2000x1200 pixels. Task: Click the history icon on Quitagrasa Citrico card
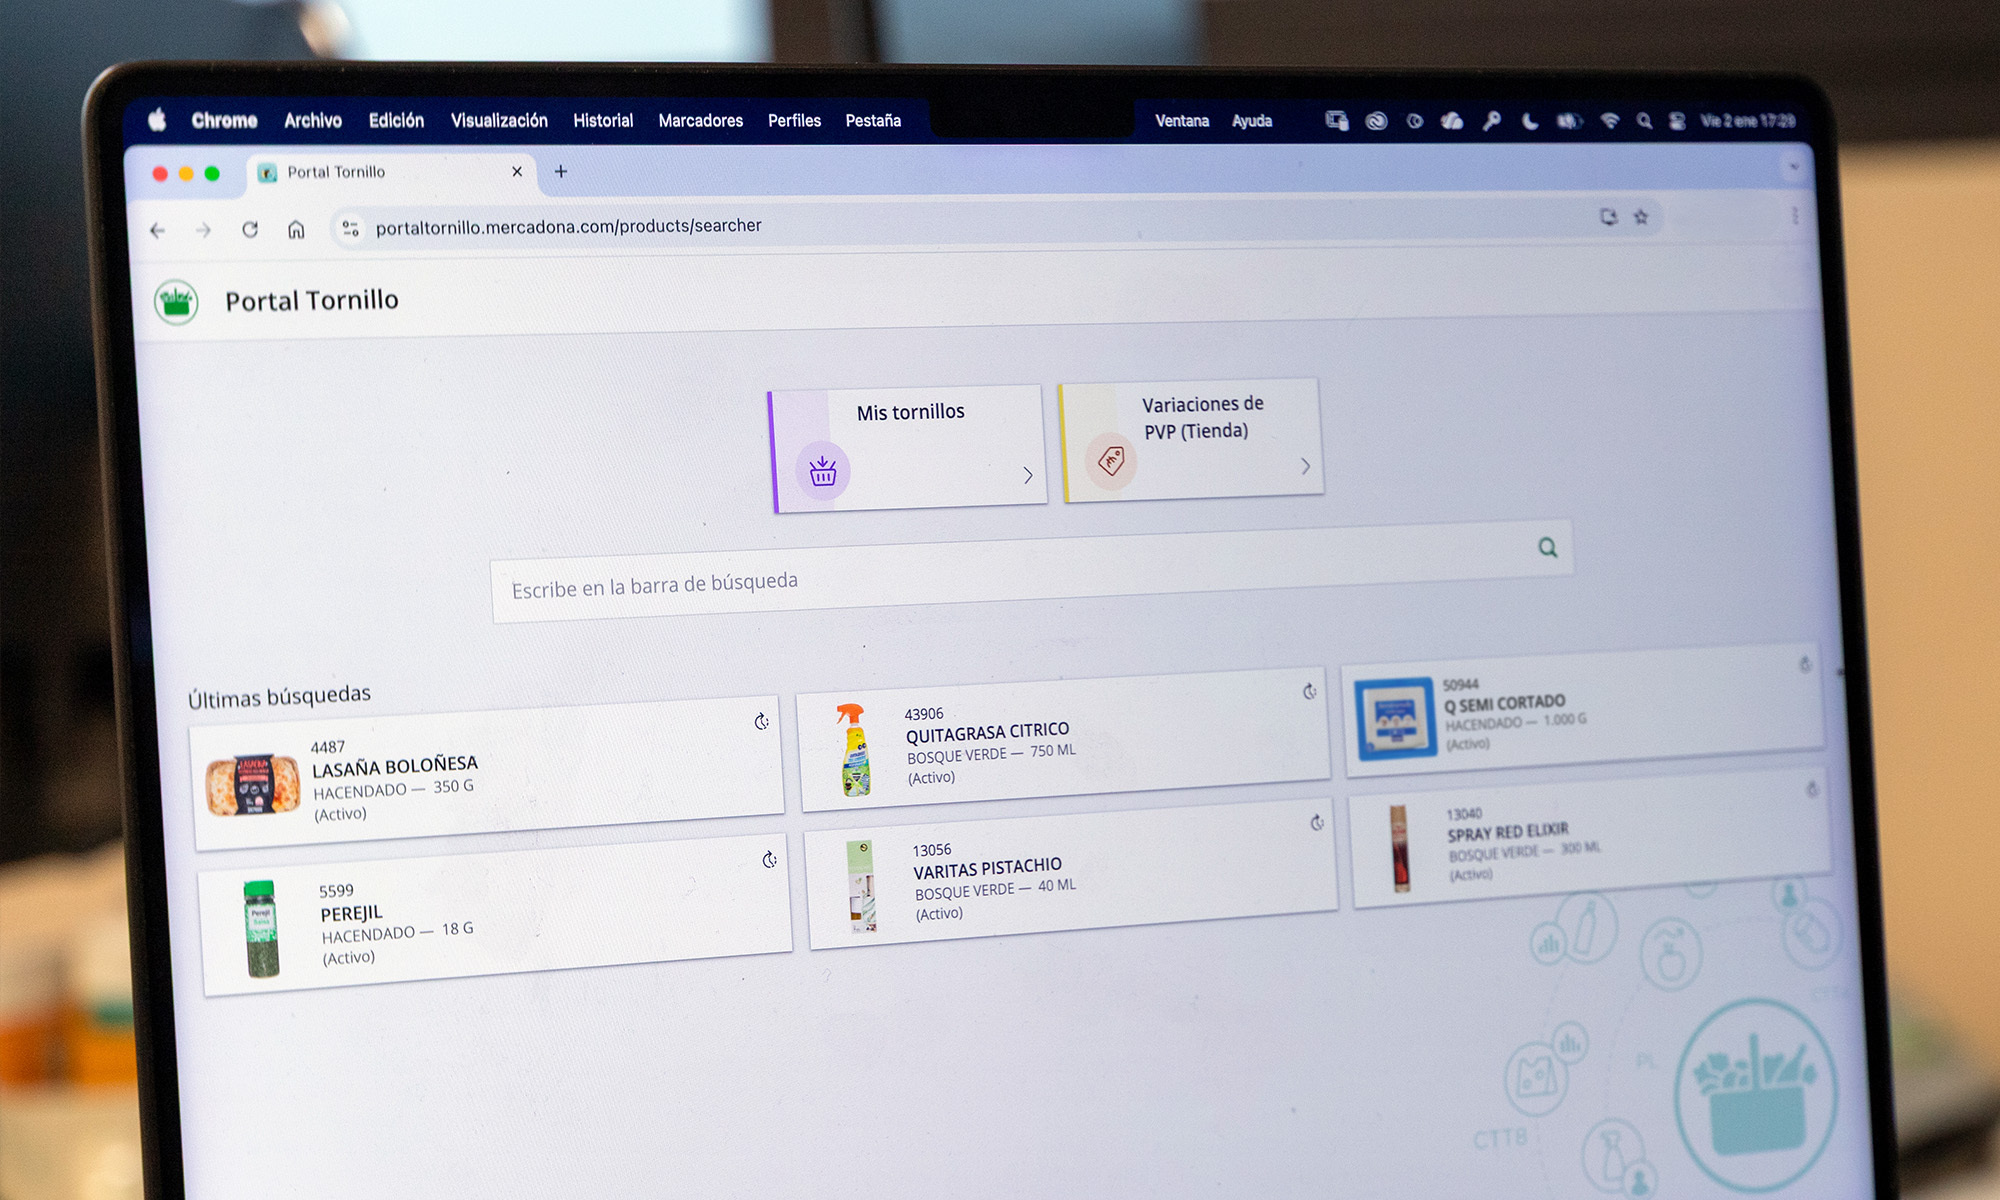point(1309,691)
